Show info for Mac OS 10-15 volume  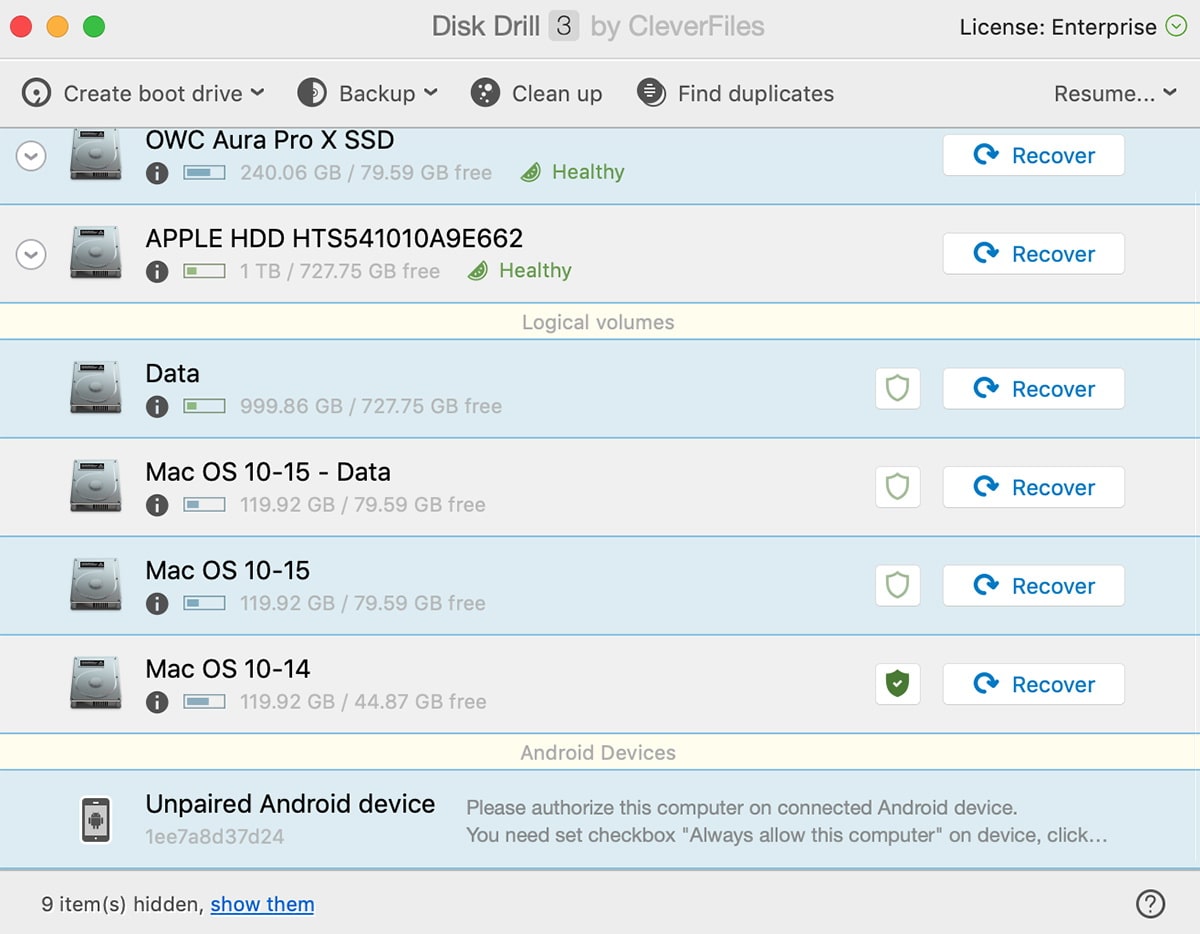coord(157,603)
